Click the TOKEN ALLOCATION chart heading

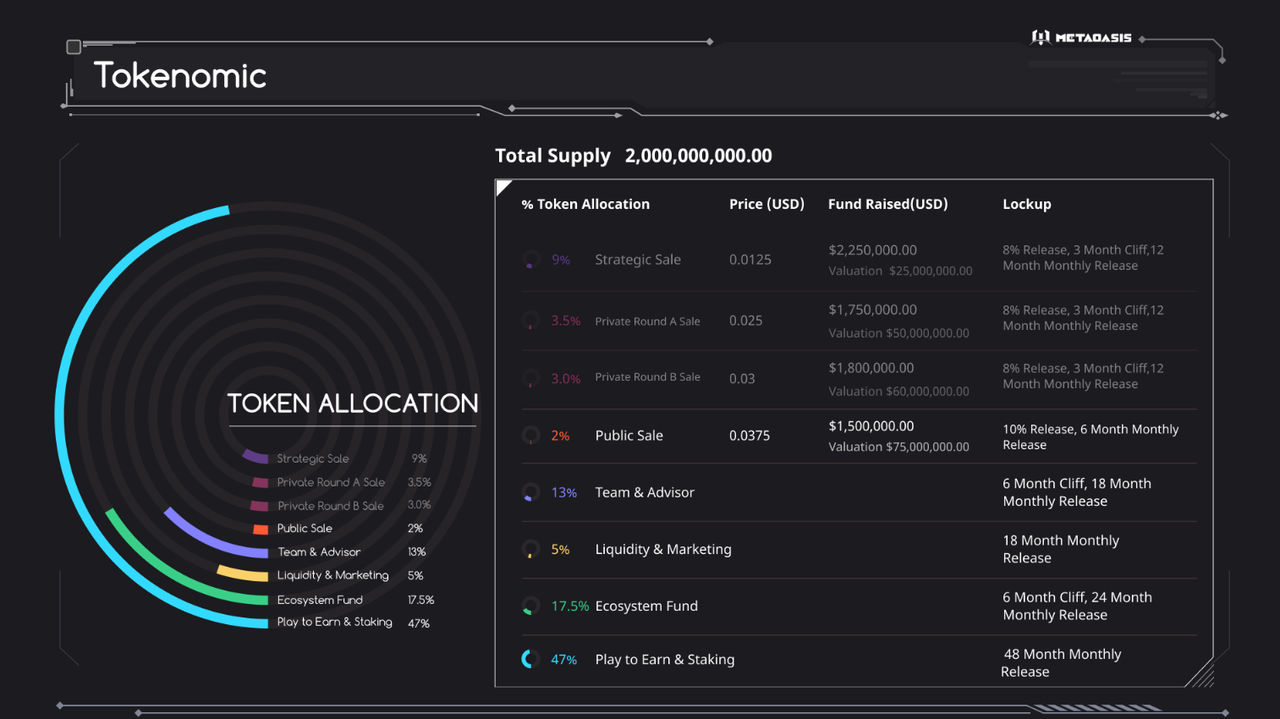coord(352,404)
